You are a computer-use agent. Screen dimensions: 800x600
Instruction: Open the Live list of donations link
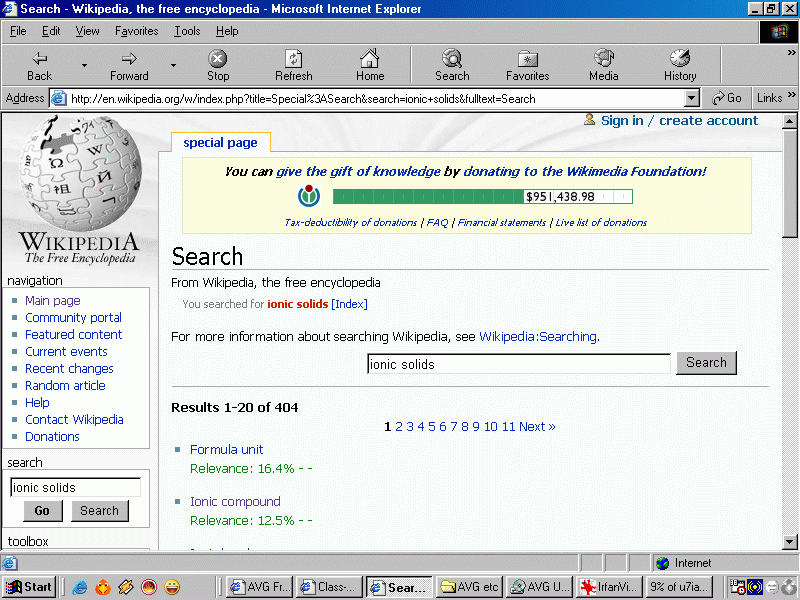601,222
